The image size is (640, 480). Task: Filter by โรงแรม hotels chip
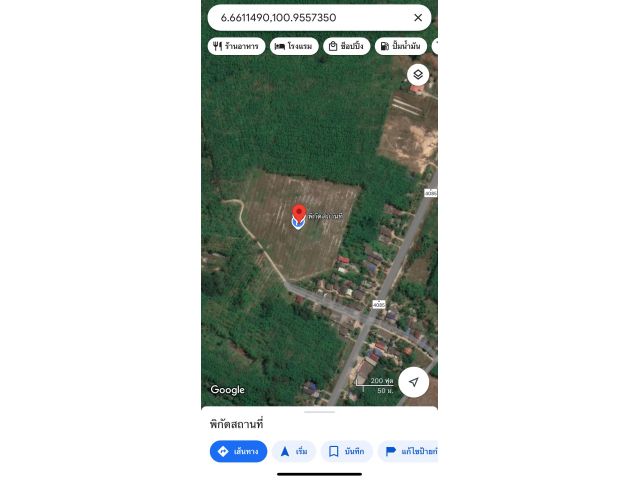(x=294, y=46)
